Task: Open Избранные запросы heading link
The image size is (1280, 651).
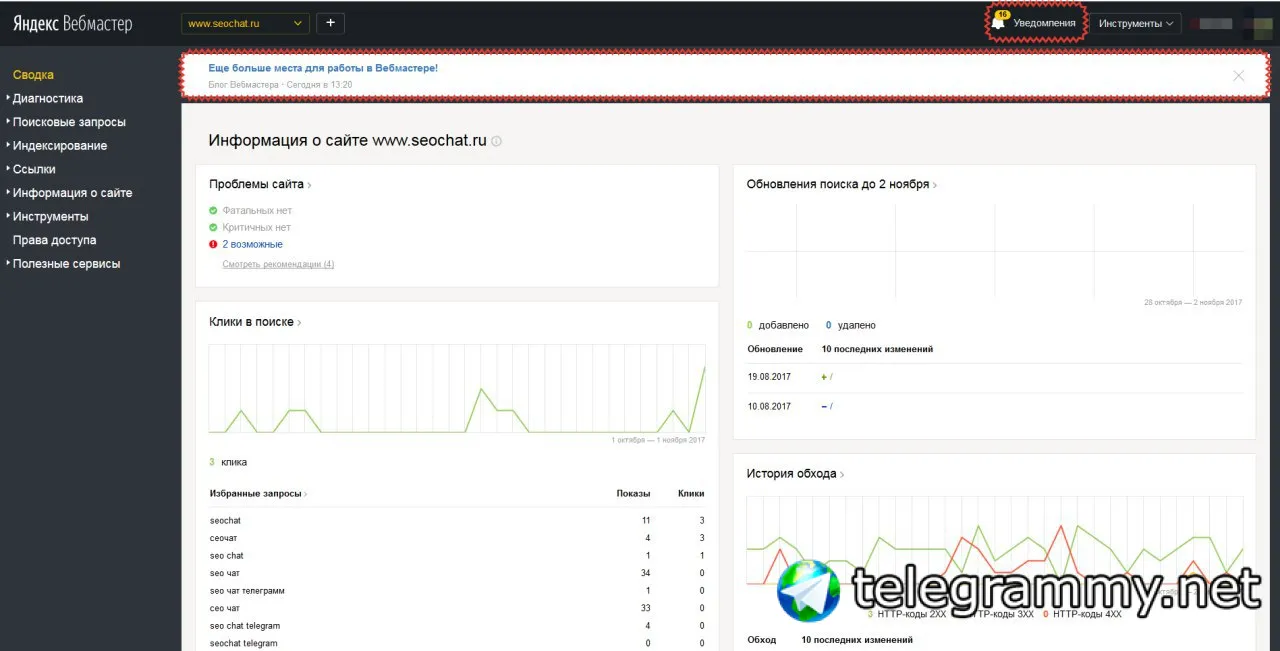Action: point(258,494)
